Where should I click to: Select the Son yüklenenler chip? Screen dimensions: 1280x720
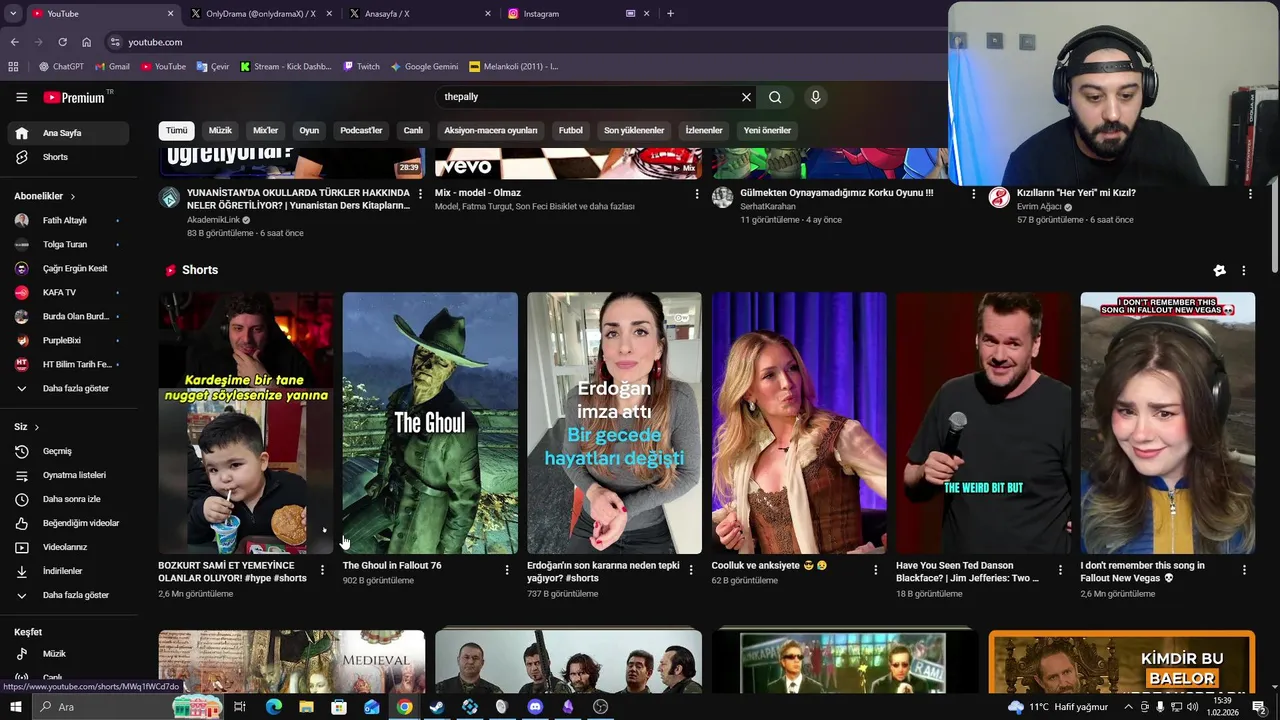tap(634, 130)
